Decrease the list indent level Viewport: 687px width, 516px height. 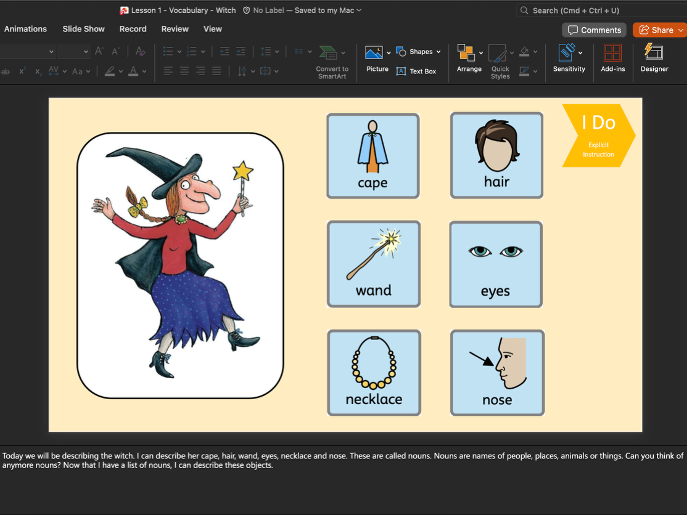tap(224, 52)
